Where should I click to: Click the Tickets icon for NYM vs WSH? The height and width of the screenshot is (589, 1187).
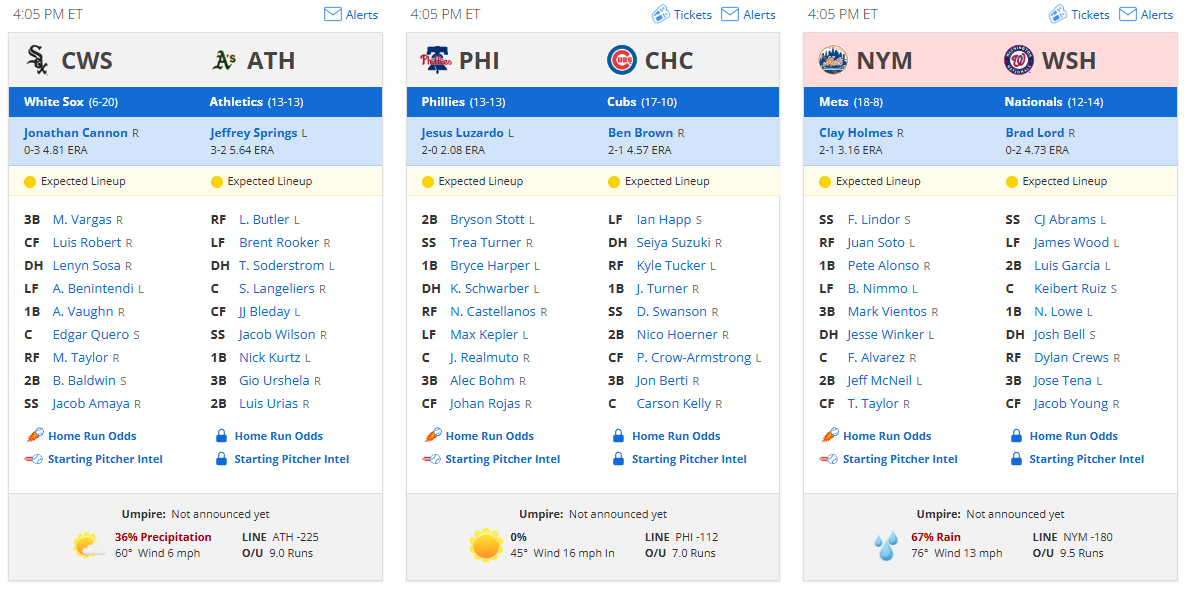[x=1058, y=14]
